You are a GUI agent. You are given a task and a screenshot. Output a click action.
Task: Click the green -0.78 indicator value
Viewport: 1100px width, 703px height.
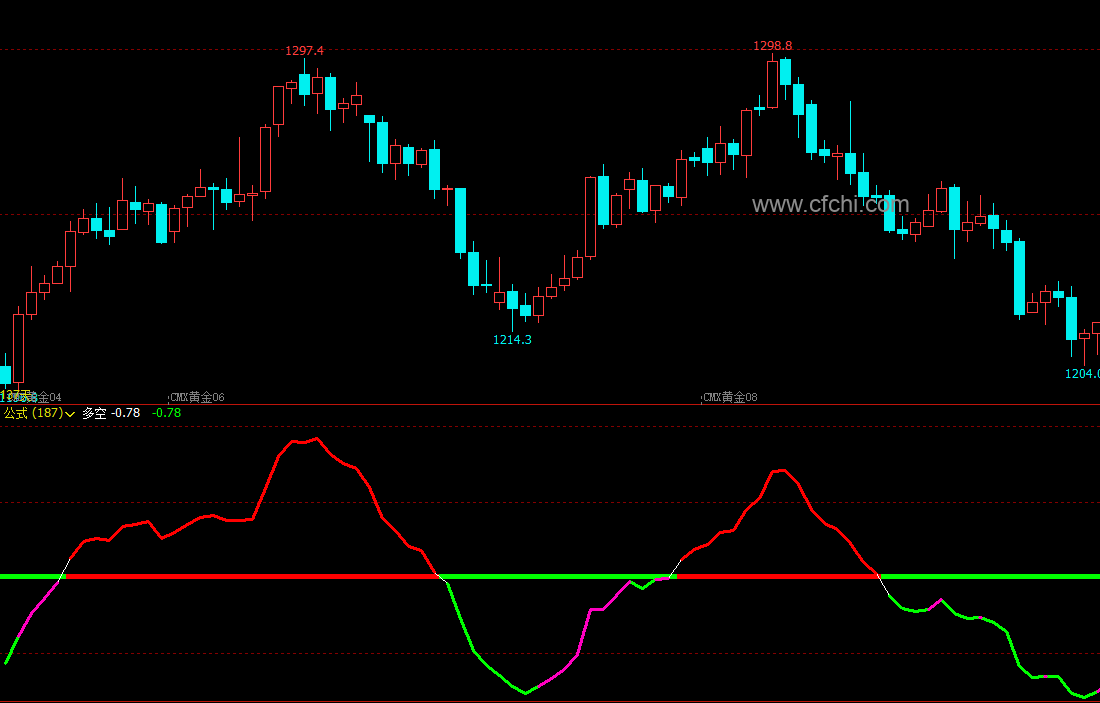[x=166, y=413]
